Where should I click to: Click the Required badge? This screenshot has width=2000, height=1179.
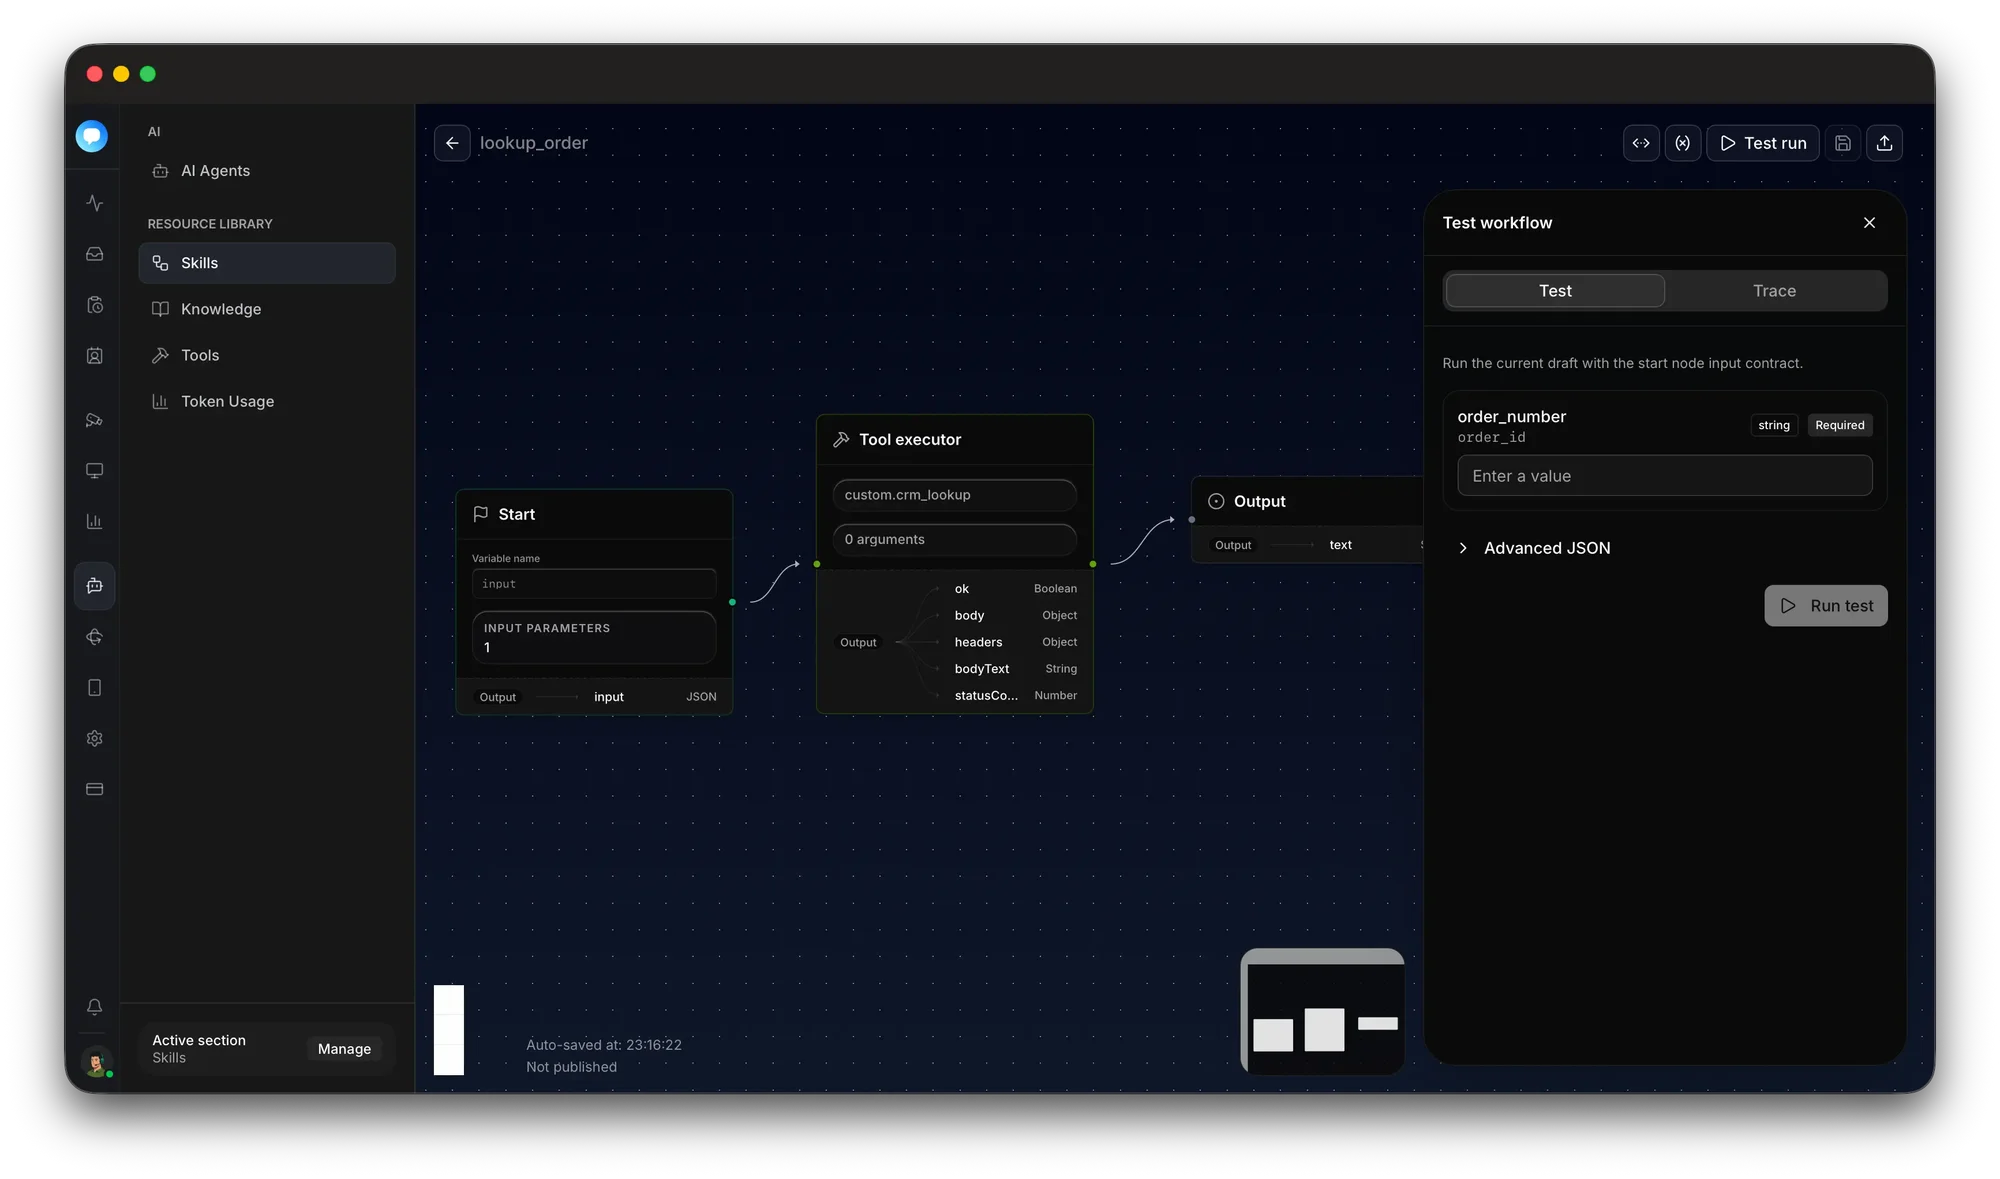coord(1840,425)
